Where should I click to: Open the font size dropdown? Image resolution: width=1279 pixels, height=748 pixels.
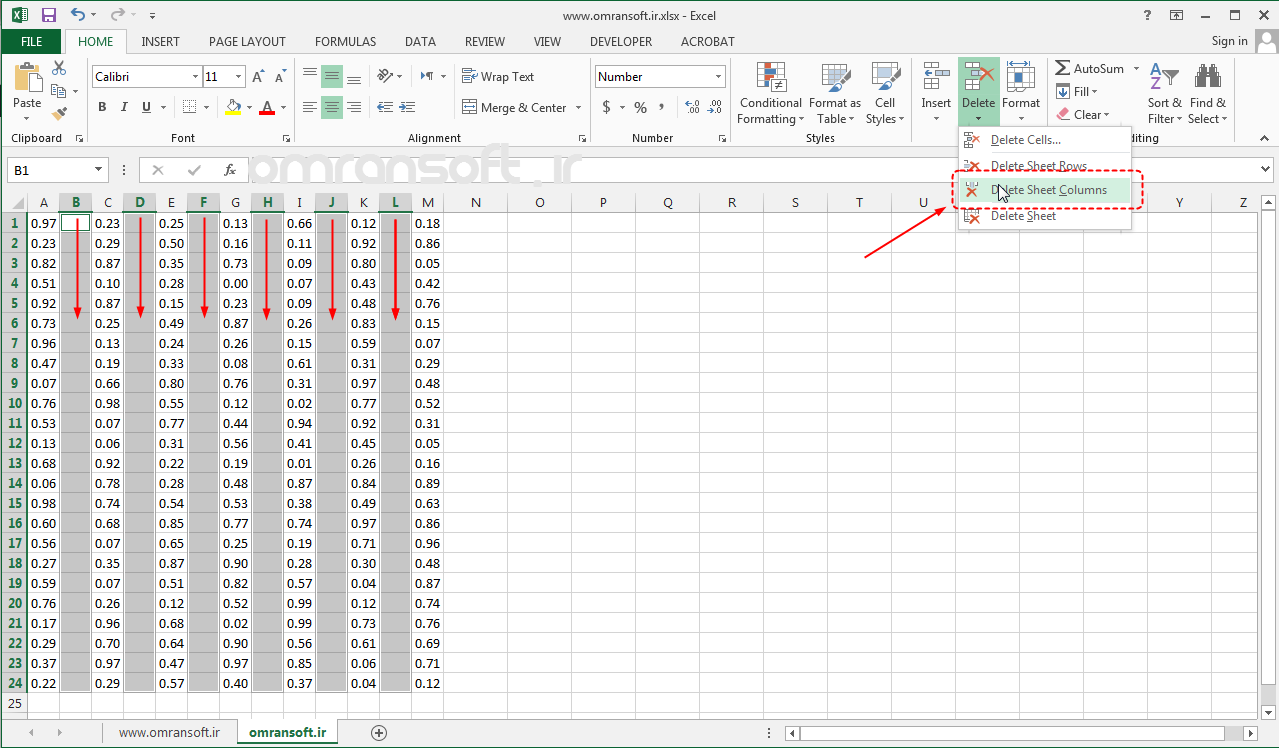tap(239, 77)
